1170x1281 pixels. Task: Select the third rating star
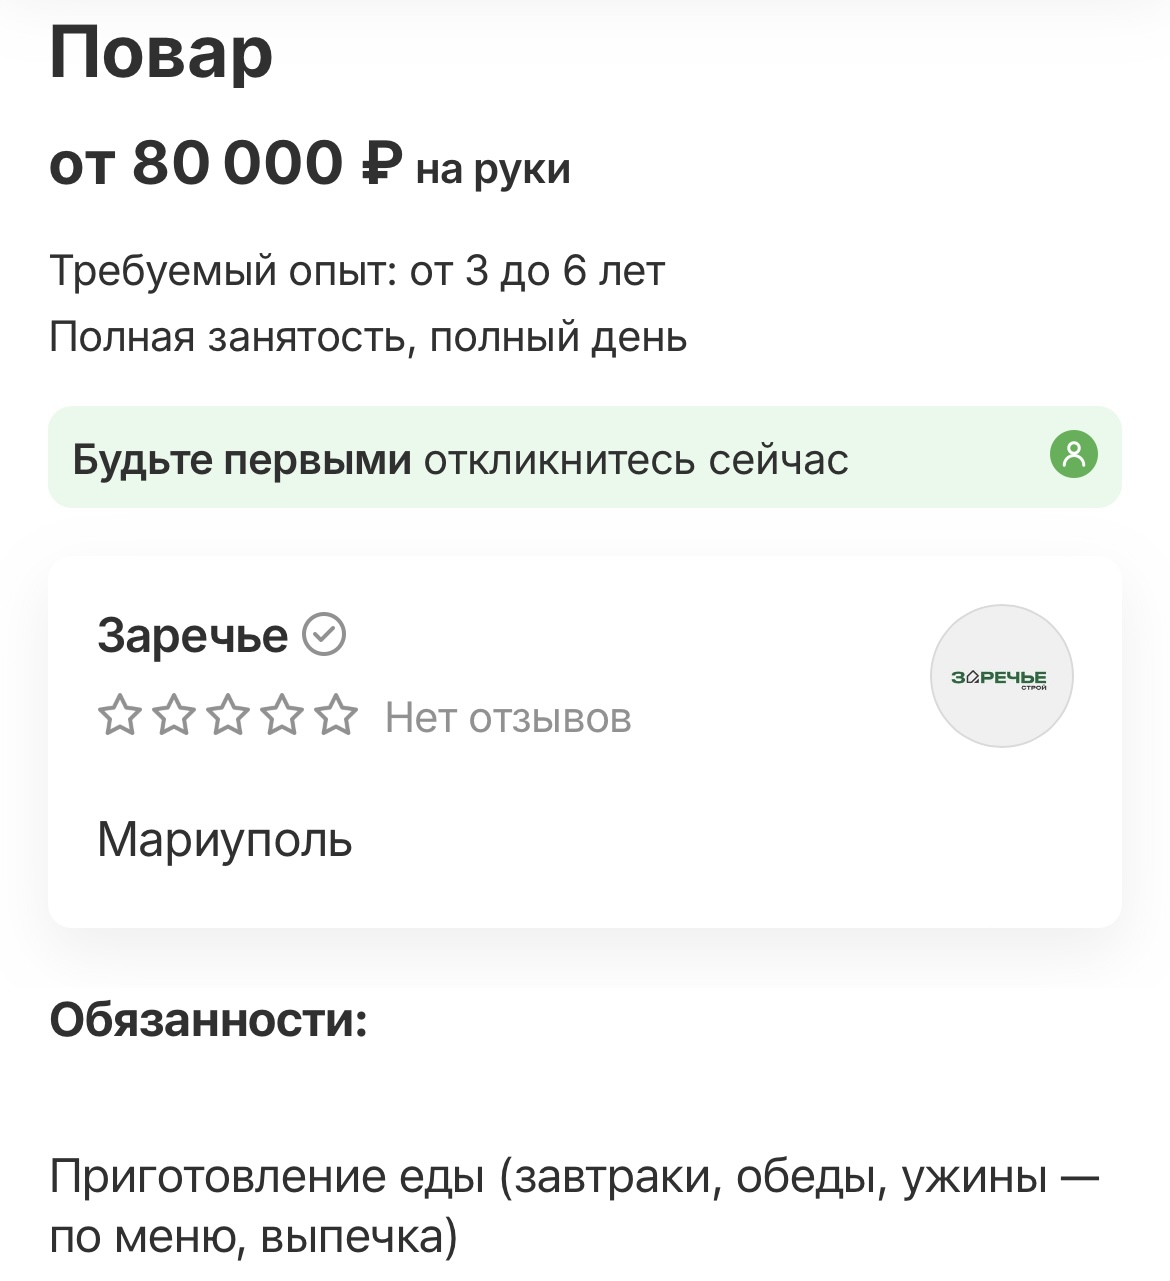[x=229, y=716]
